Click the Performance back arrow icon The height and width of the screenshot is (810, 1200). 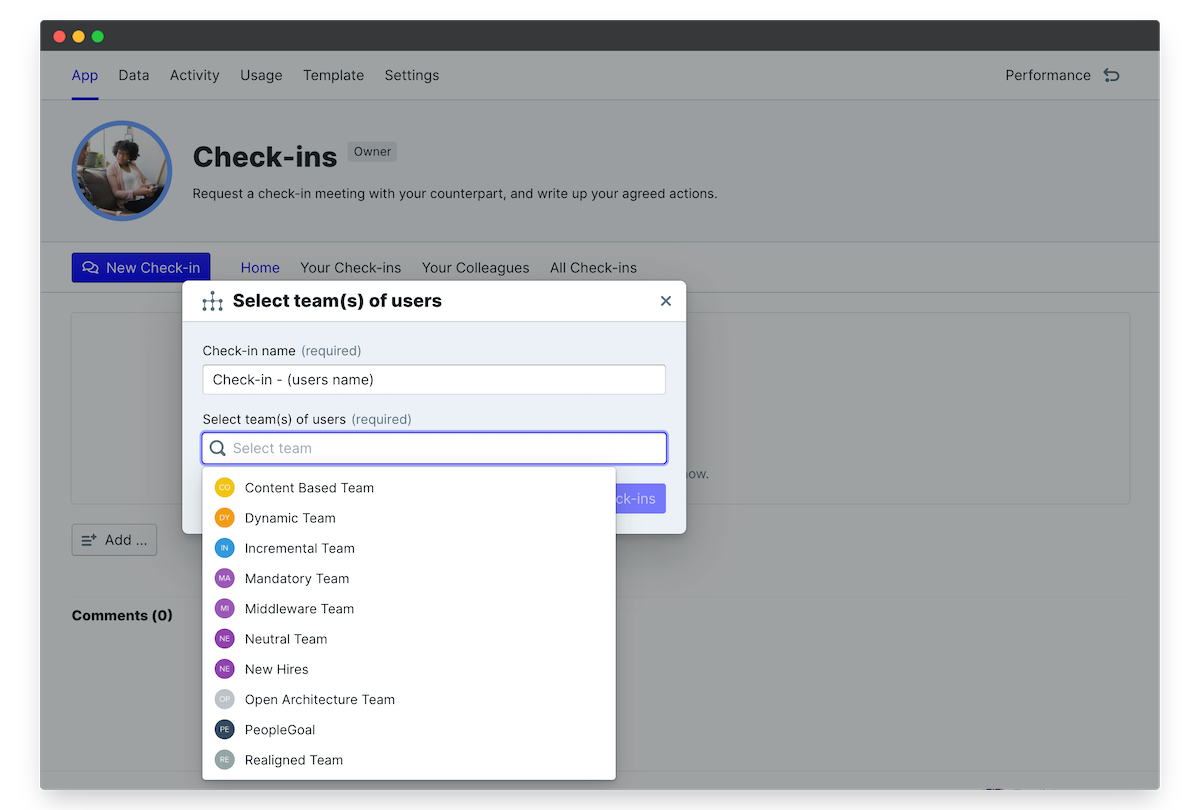tap(1111, 75)
